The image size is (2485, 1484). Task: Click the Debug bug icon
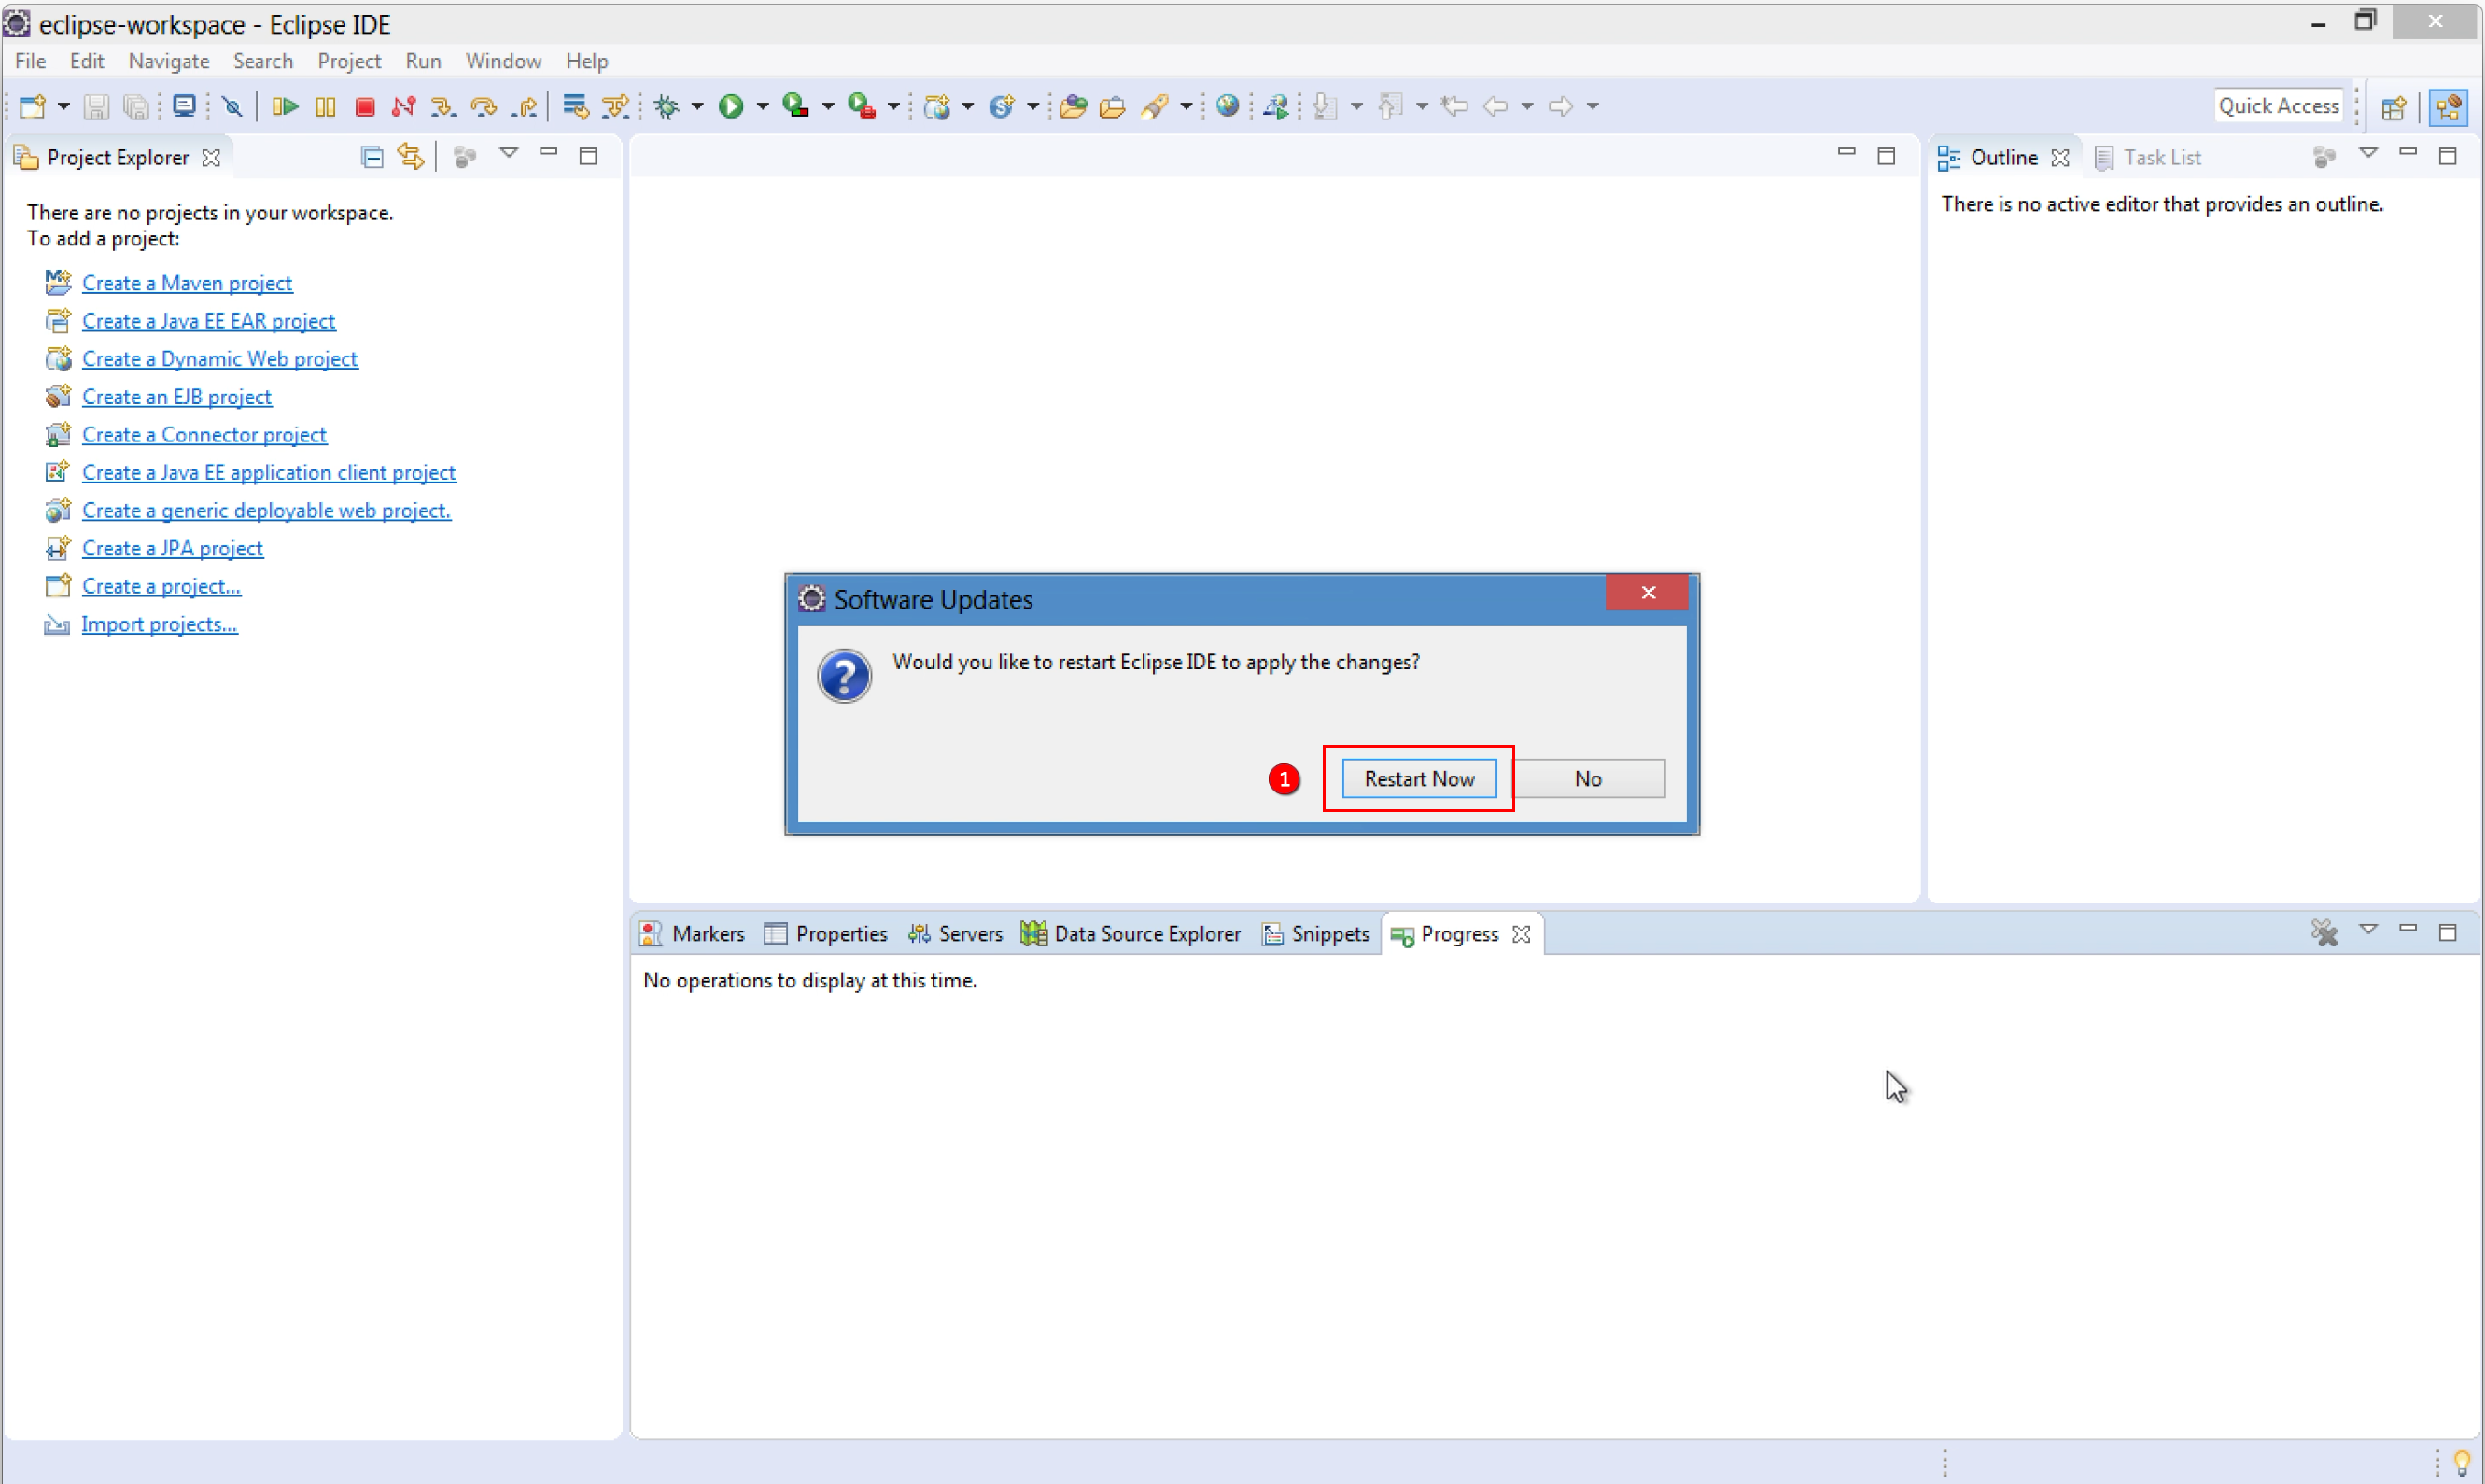pos(667,106)
